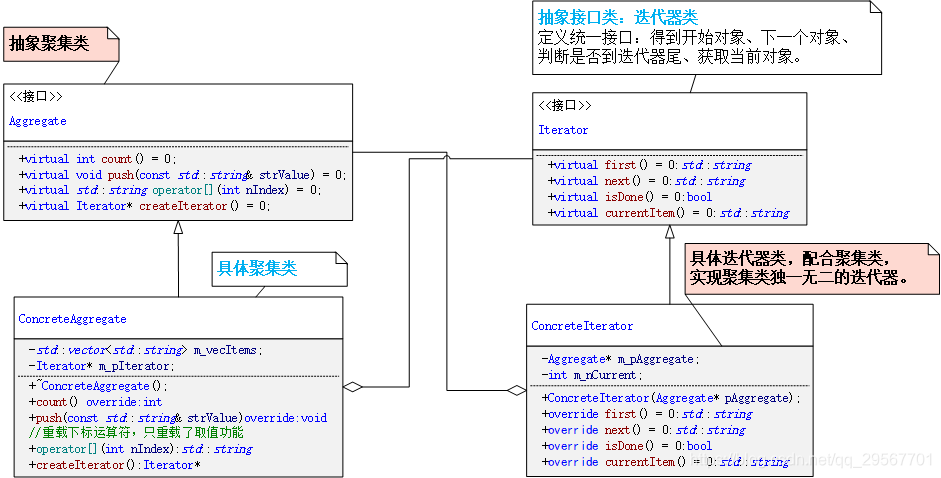Click the green 重载下标运算符 comment
The width and height of the screenshot is (941, 478).
coord(136,432)
